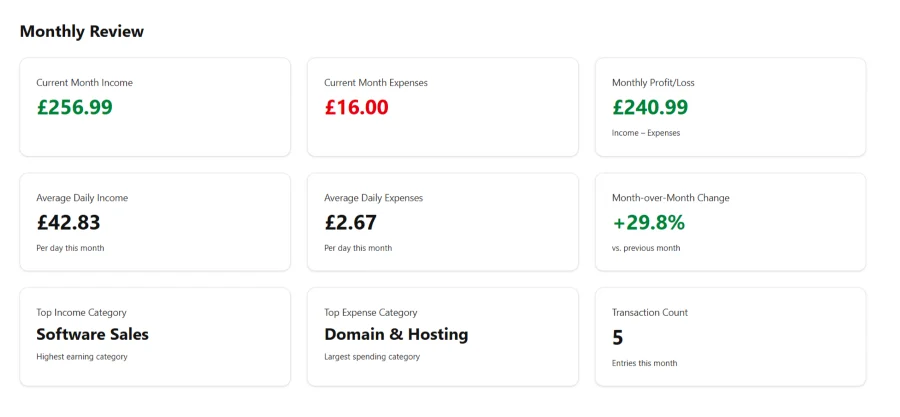
Task: Click the £42.83 daily income figure
Action: coord(68,223)
